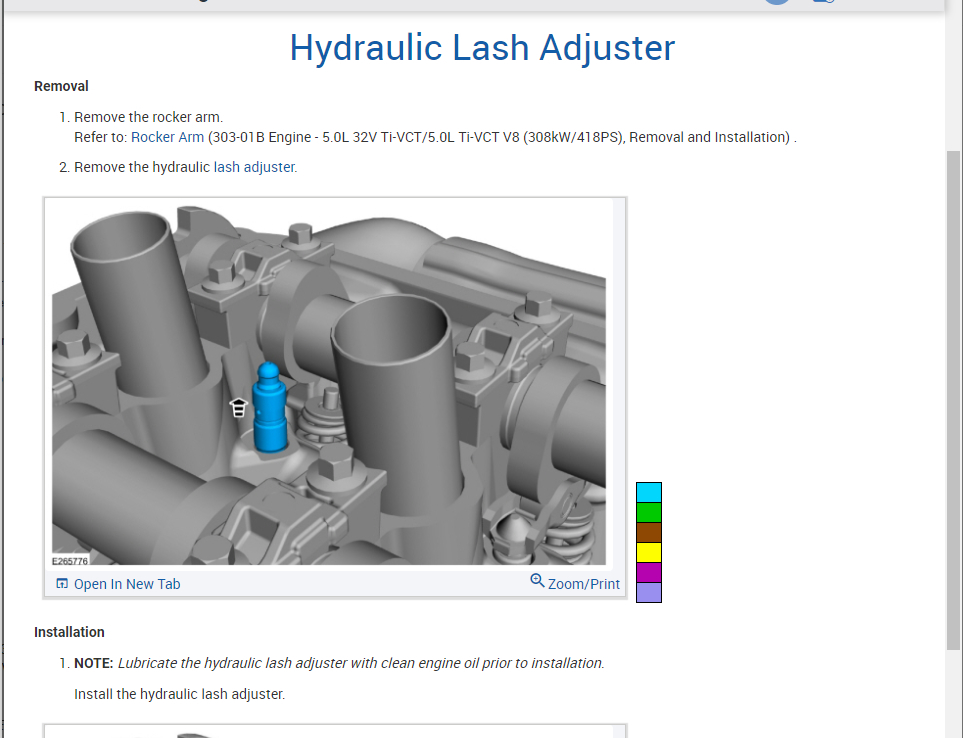Select the yellow color swatch

click(649, 553)
